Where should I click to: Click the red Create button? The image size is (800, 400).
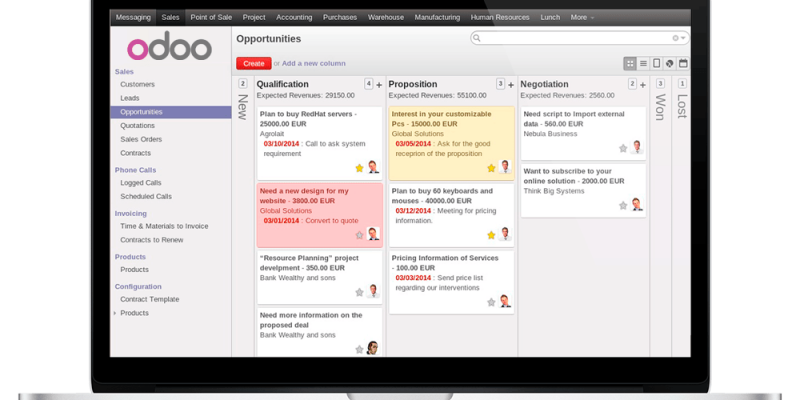(254, 63)
